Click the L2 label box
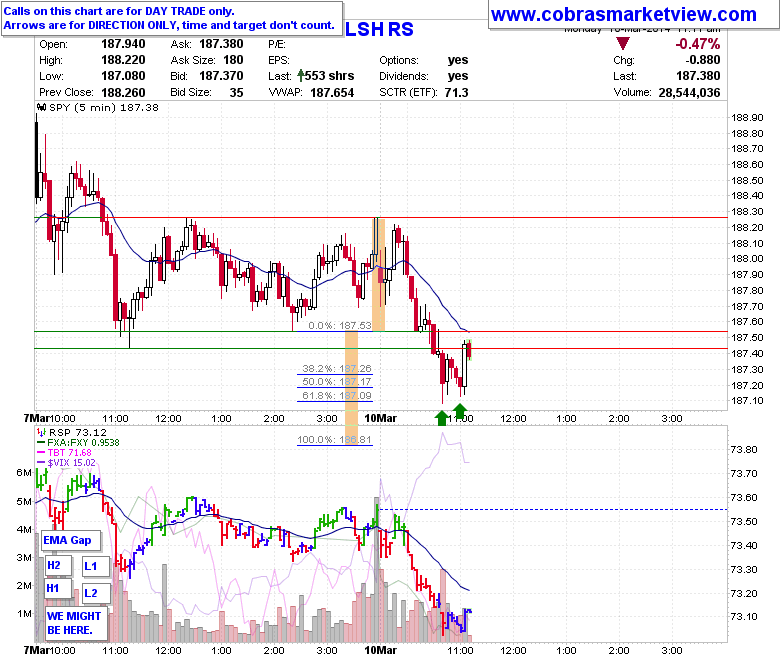Screen dimensions: 780x659 [95, 593]
